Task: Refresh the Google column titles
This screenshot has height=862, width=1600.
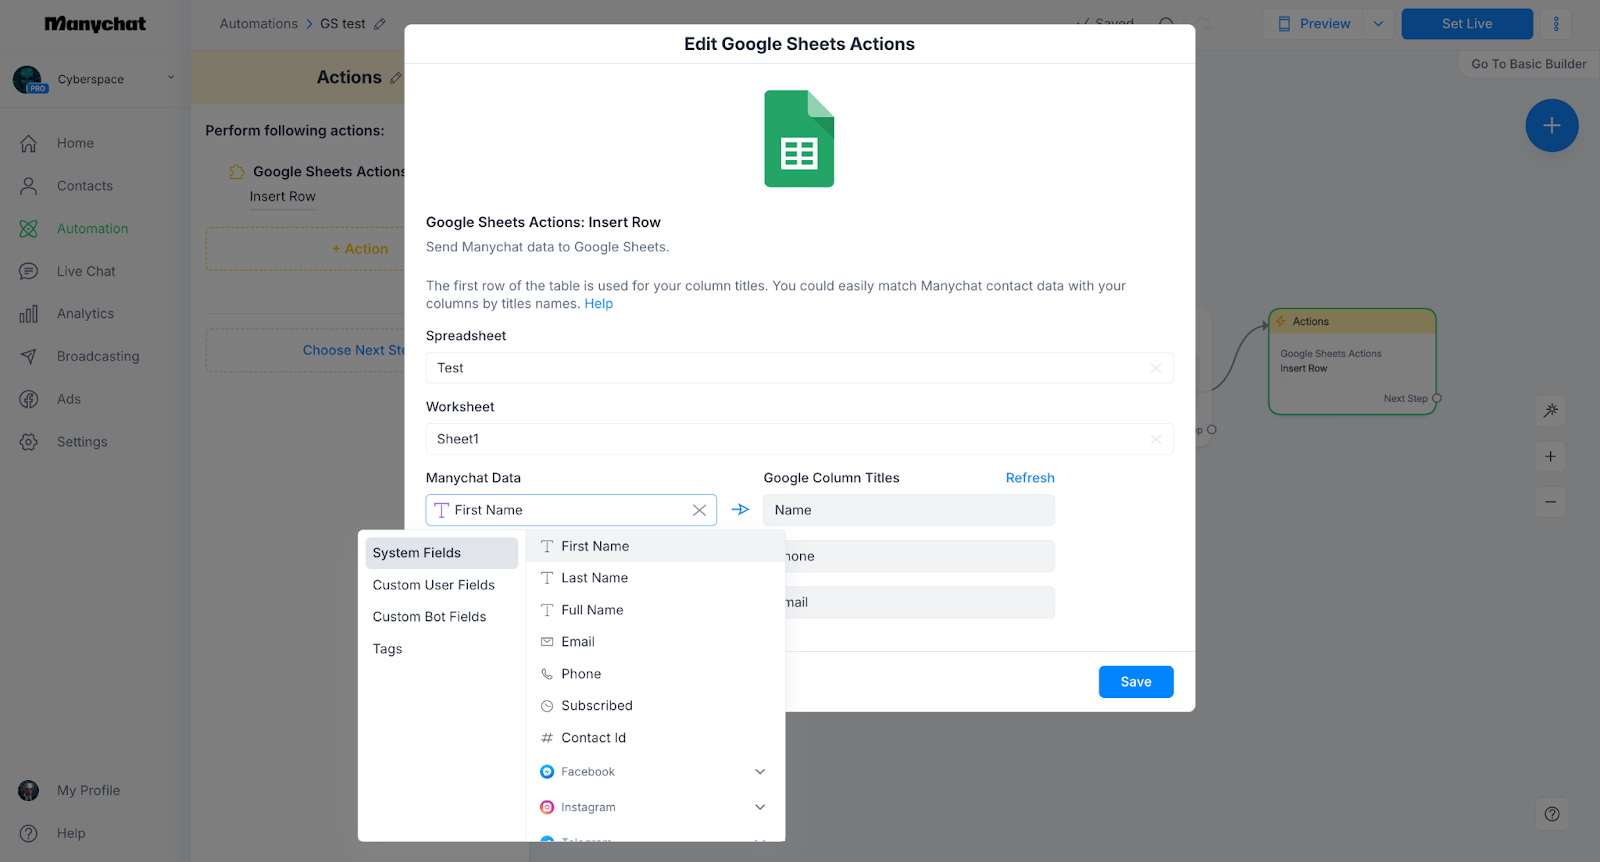Action: click(1029, 478)
